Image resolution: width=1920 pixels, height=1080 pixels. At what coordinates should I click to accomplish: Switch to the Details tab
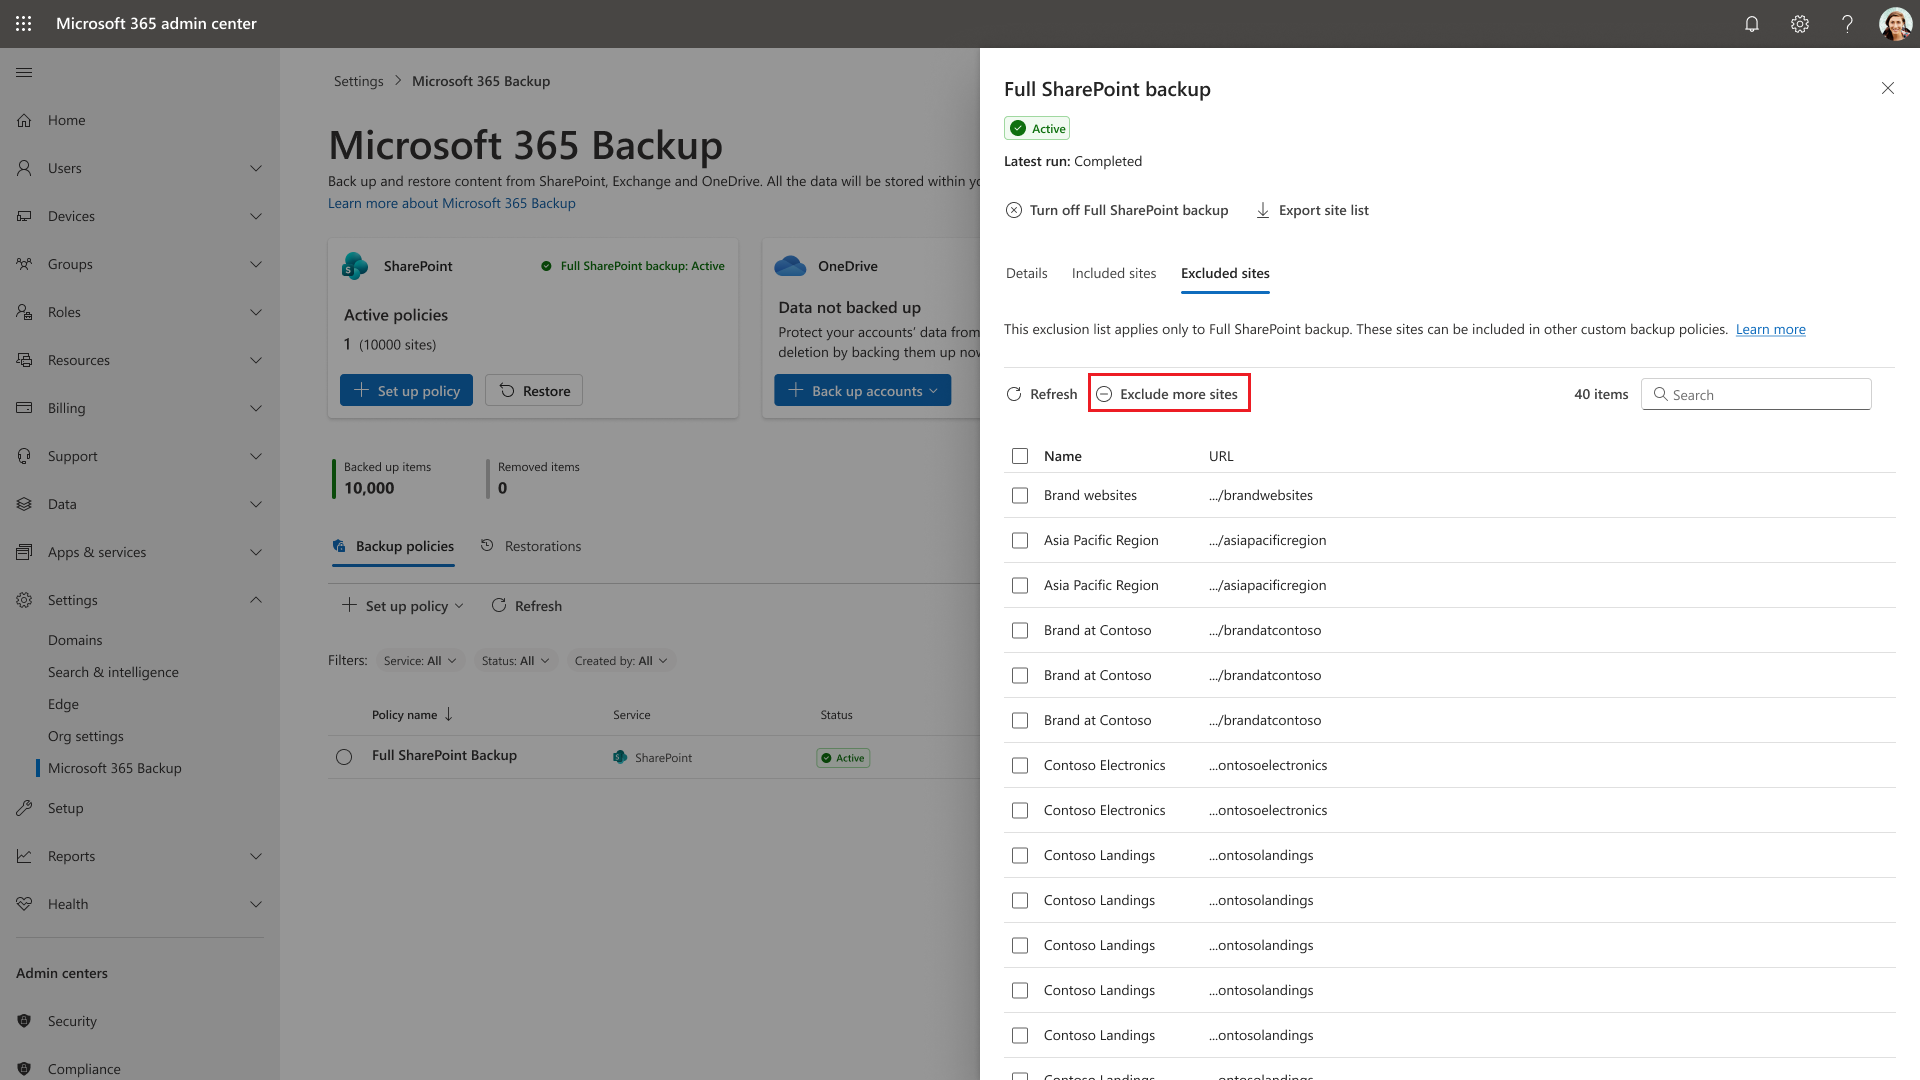[1026, 273]
